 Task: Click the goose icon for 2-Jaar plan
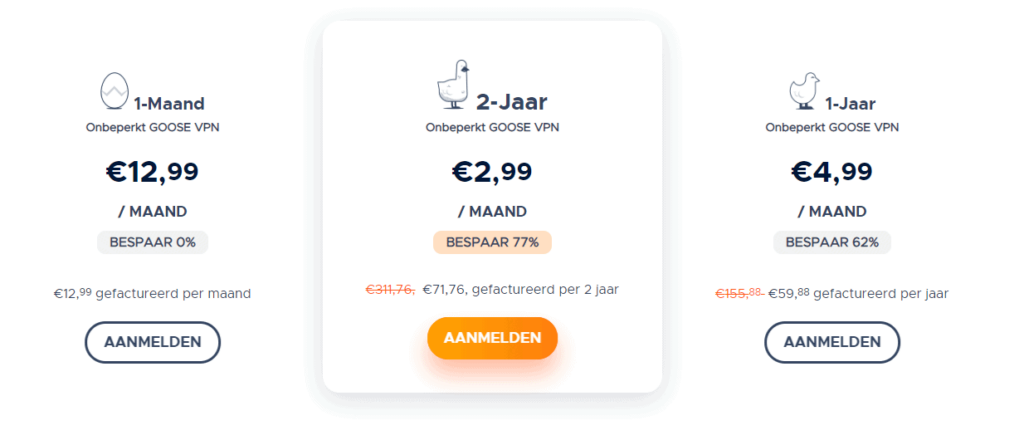pyautogui.click(x=452, y=85)
